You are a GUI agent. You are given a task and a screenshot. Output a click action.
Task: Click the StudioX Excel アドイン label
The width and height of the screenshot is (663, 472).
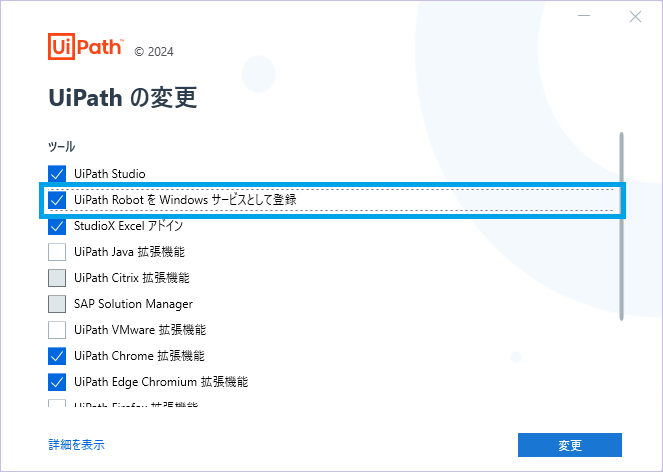pyautogui.click(x=128, y=226)
